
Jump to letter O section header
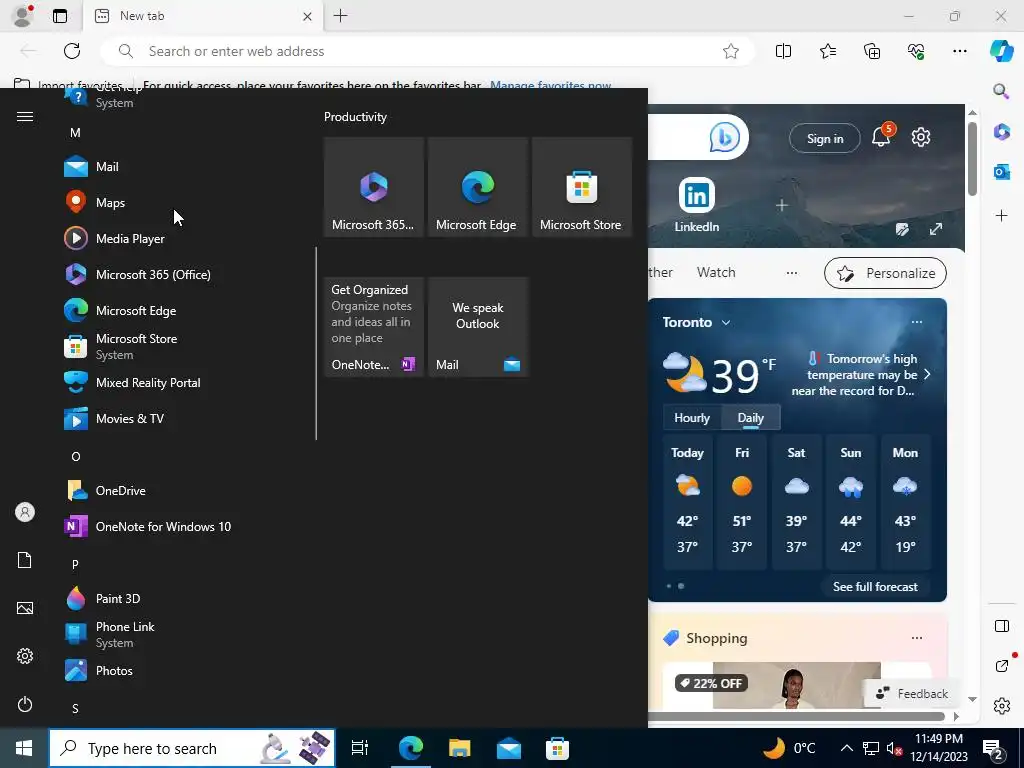coord(76,456)
